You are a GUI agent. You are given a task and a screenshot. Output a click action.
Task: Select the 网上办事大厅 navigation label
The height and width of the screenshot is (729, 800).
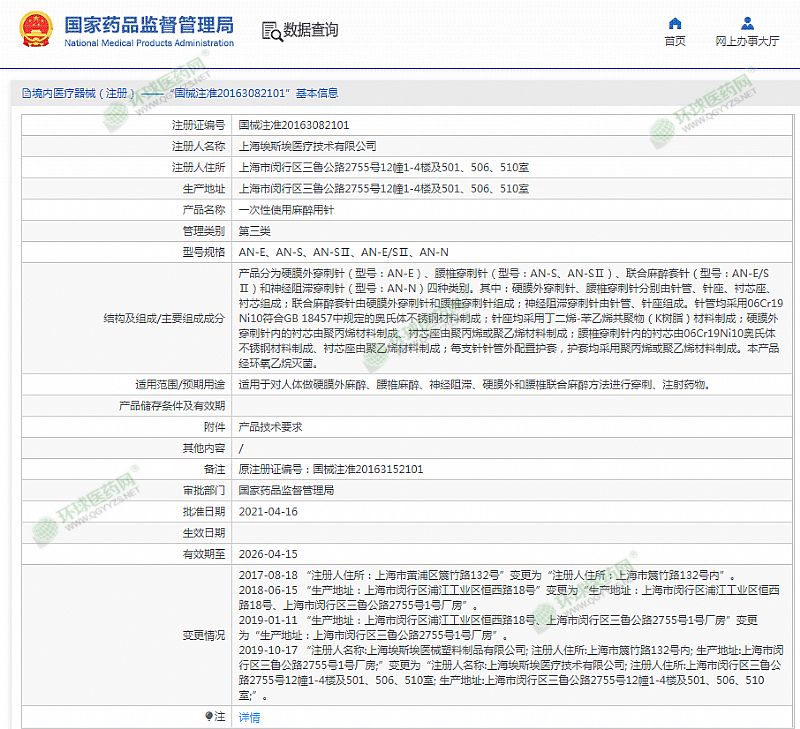747,42
